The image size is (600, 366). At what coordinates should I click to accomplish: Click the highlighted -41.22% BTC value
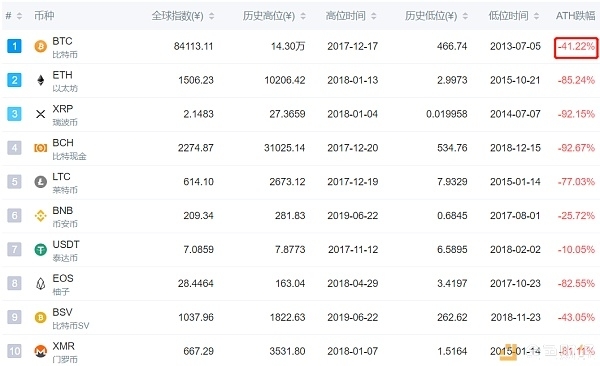576,47
